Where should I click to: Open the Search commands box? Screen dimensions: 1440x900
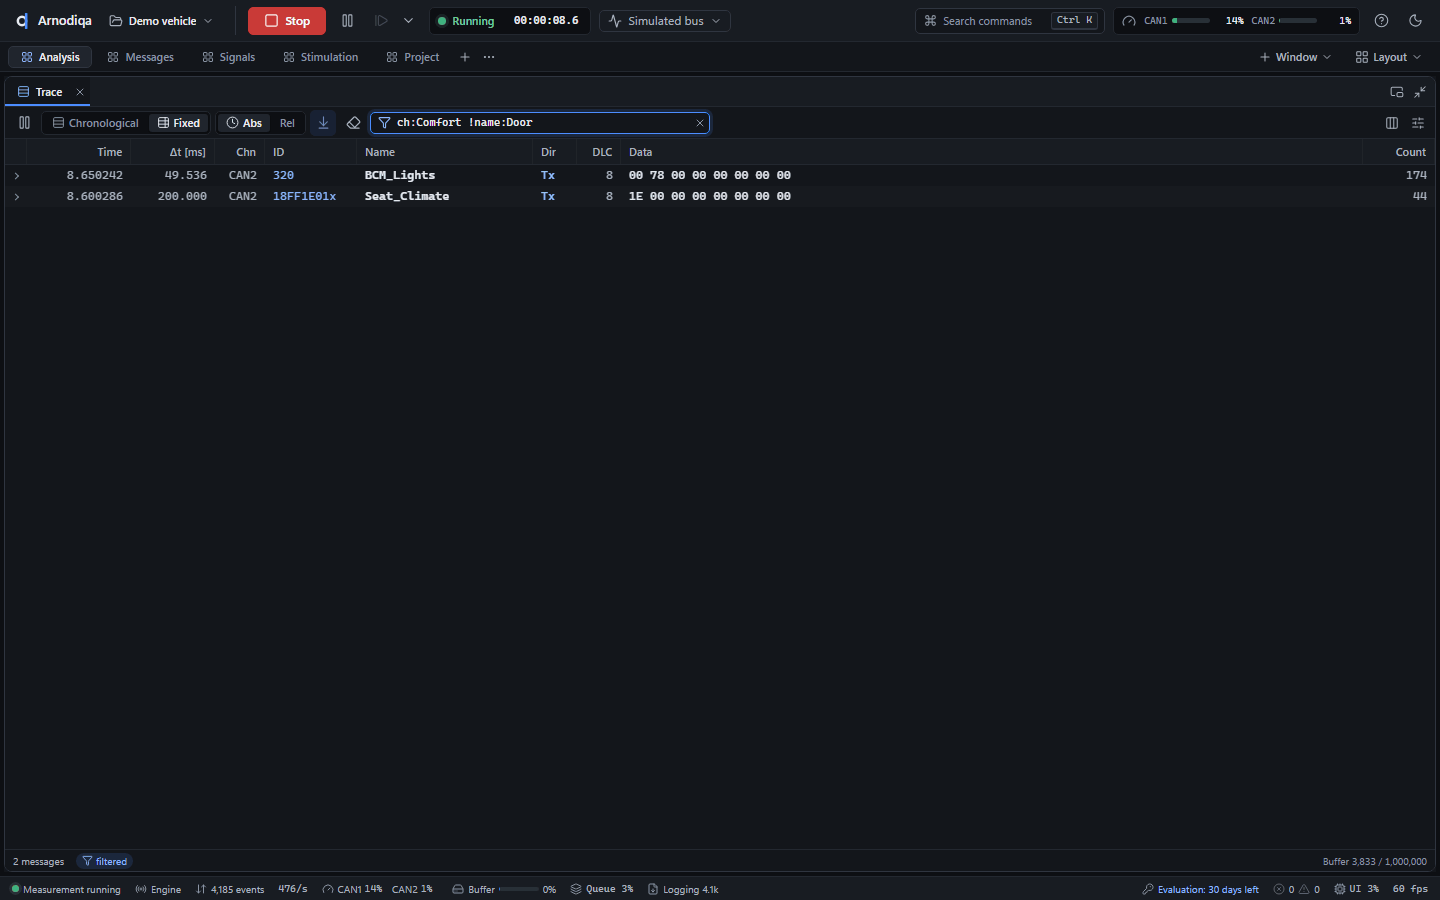(x=1009, y=21)
